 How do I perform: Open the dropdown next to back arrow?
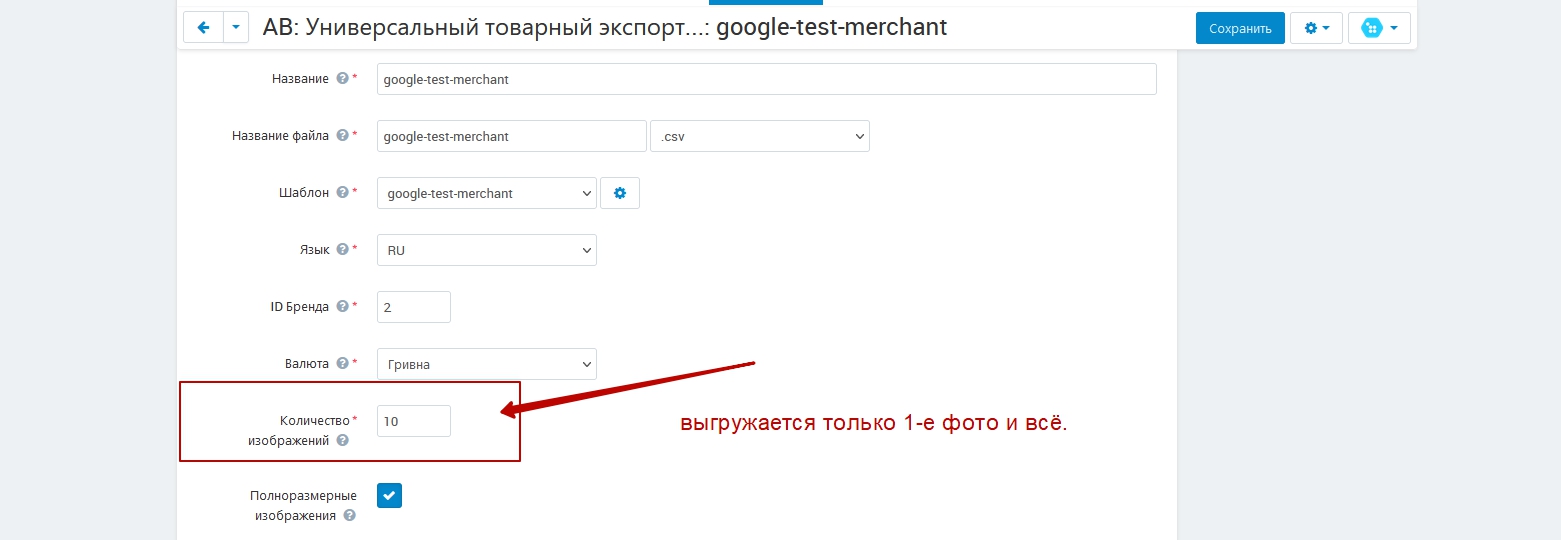tap(235, 28)
